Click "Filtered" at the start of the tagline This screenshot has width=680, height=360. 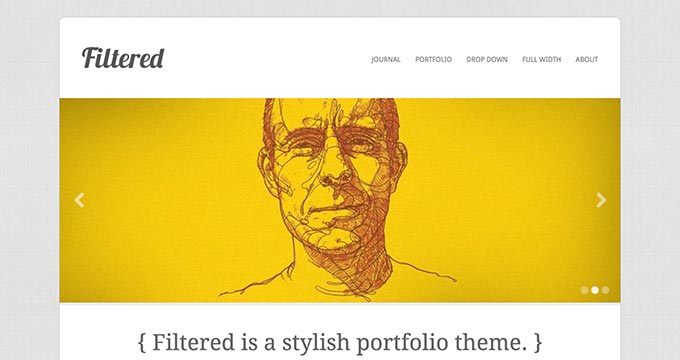click(193, 343)
